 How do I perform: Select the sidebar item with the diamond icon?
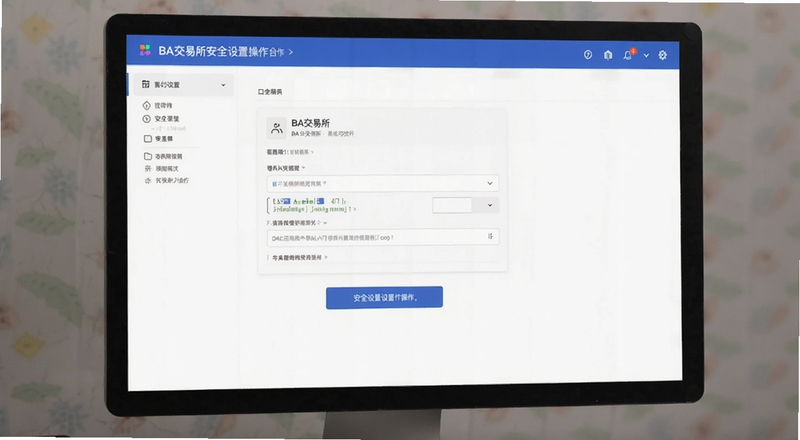click(158, 105)
